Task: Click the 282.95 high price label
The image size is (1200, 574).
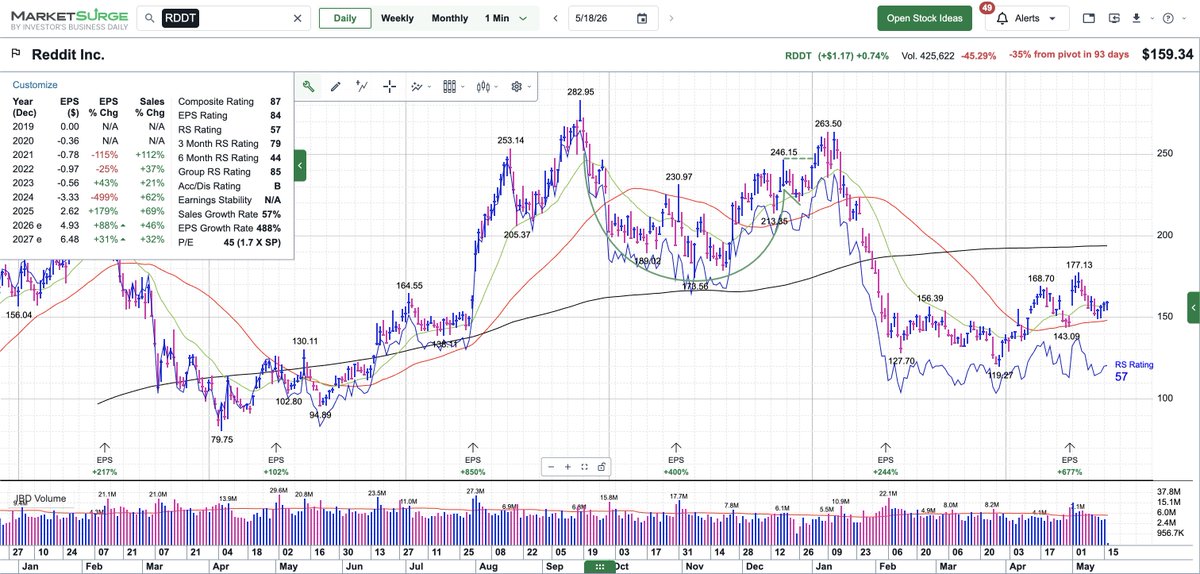Action: coord(581,92)
